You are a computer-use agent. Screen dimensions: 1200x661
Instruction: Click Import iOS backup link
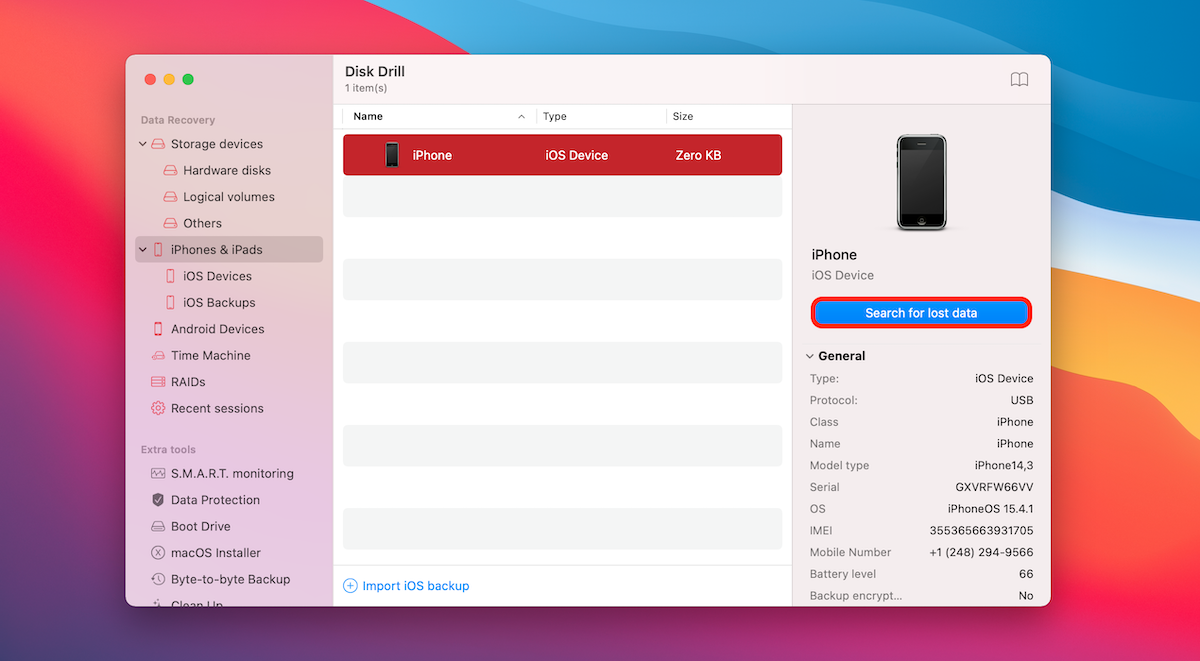click(x=416, y=586)
